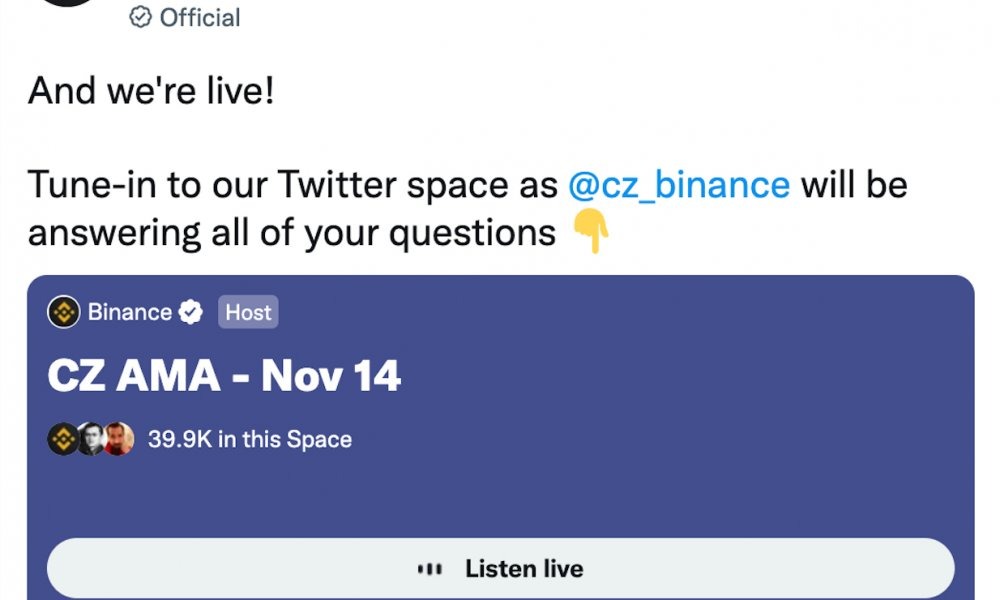
Task: Click the answering all of your questions text
Action: (292, 233)
